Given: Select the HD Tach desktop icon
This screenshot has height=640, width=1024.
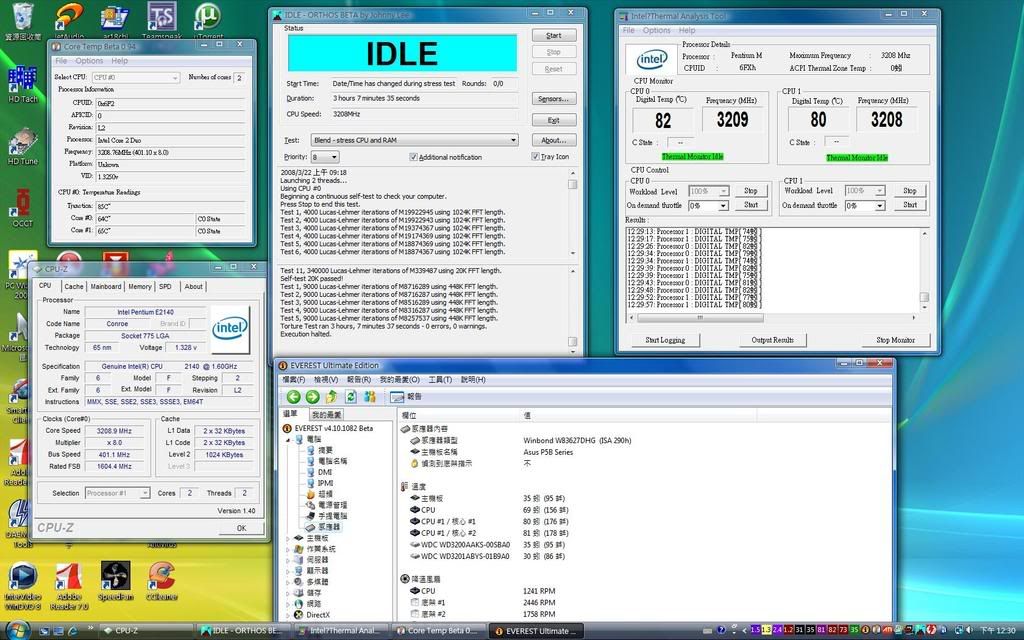Looking at the screenshot, I should point(23,84).
